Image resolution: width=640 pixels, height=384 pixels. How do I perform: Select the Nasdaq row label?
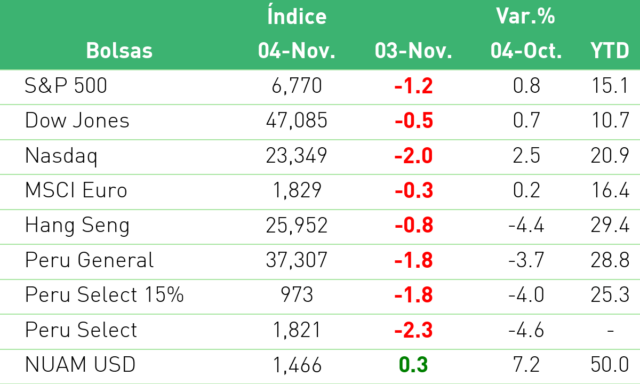coord(61,156)
